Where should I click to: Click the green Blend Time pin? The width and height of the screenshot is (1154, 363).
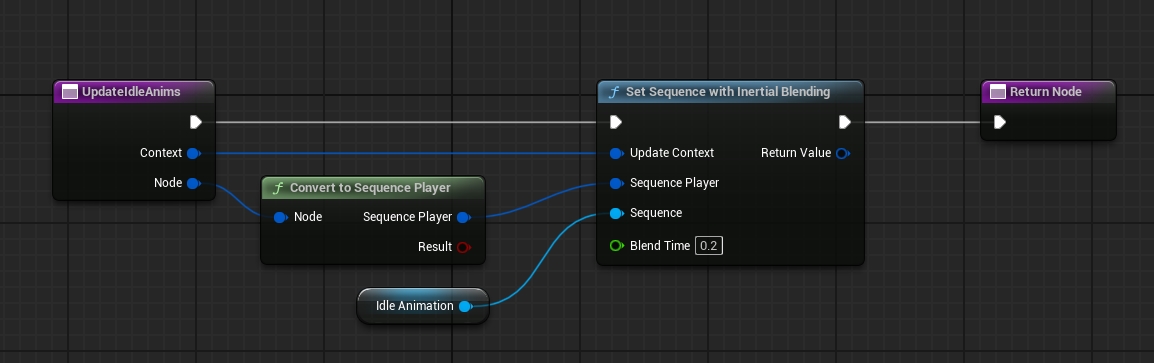pyautogui.click(x=616, y=246)
